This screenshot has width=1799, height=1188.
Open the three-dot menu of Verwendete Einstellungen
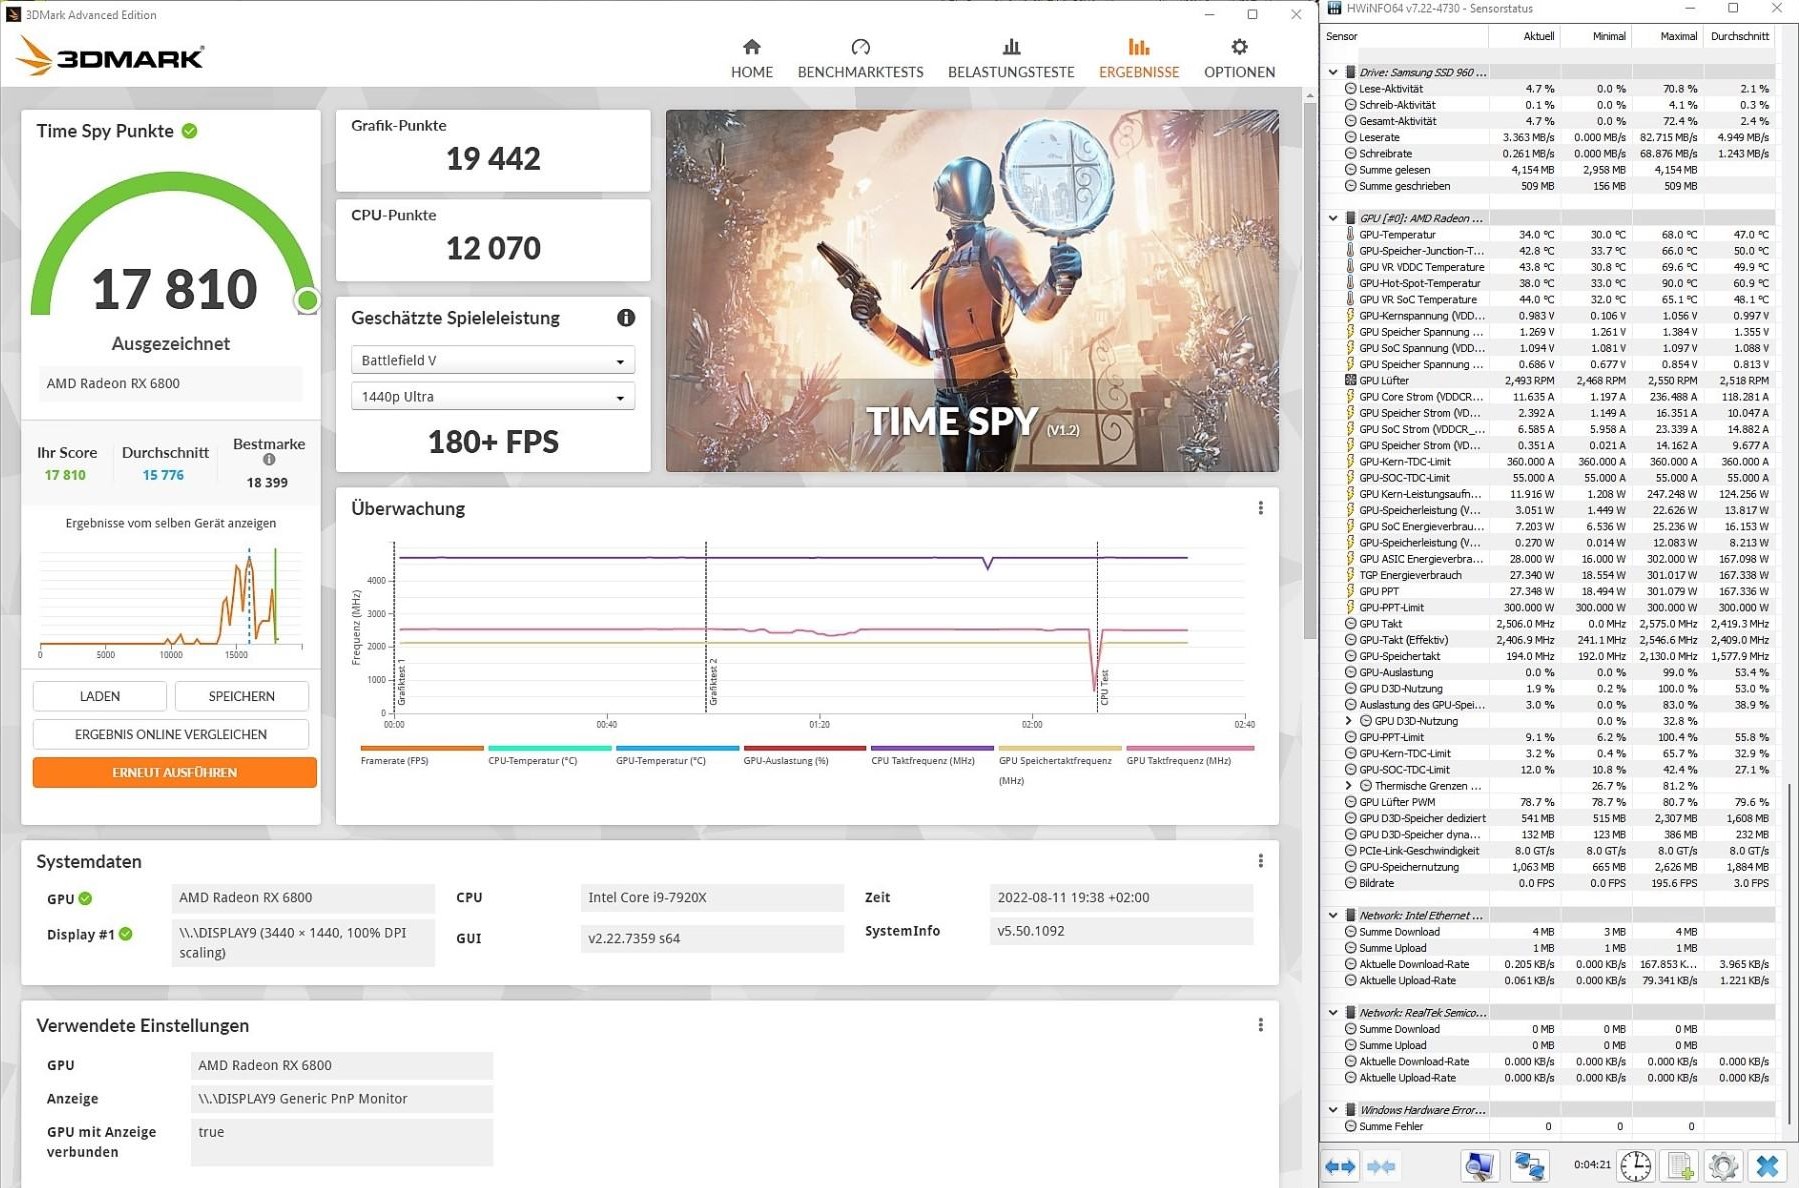tap(1260, 1025)
